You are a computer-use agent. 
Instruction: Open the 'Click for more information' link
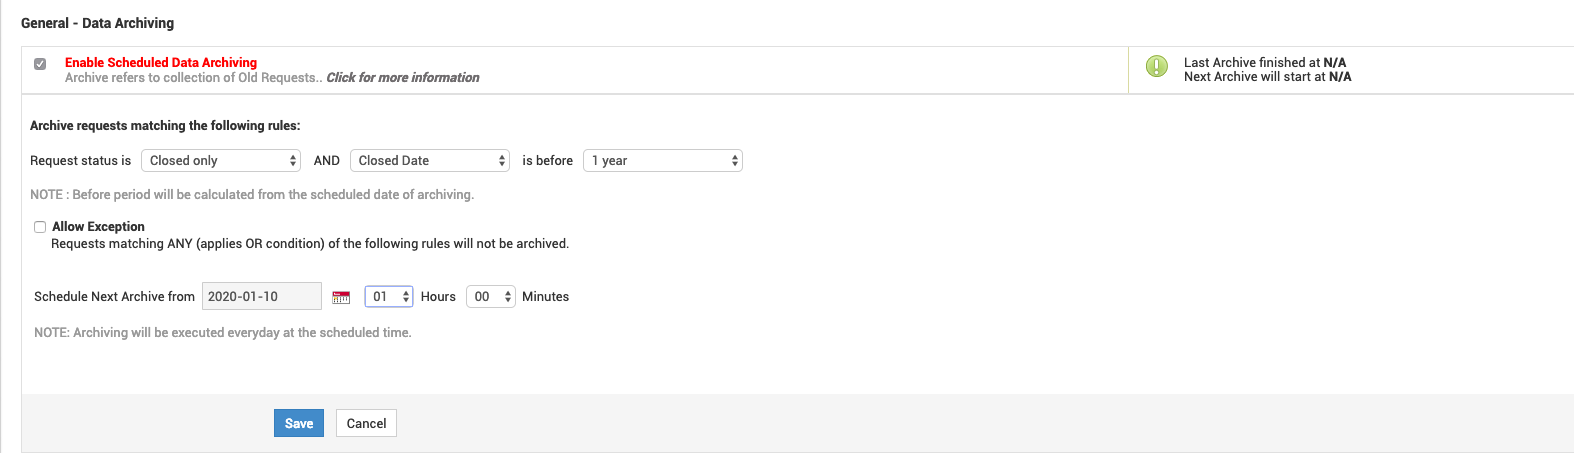[x=403, y=78]
